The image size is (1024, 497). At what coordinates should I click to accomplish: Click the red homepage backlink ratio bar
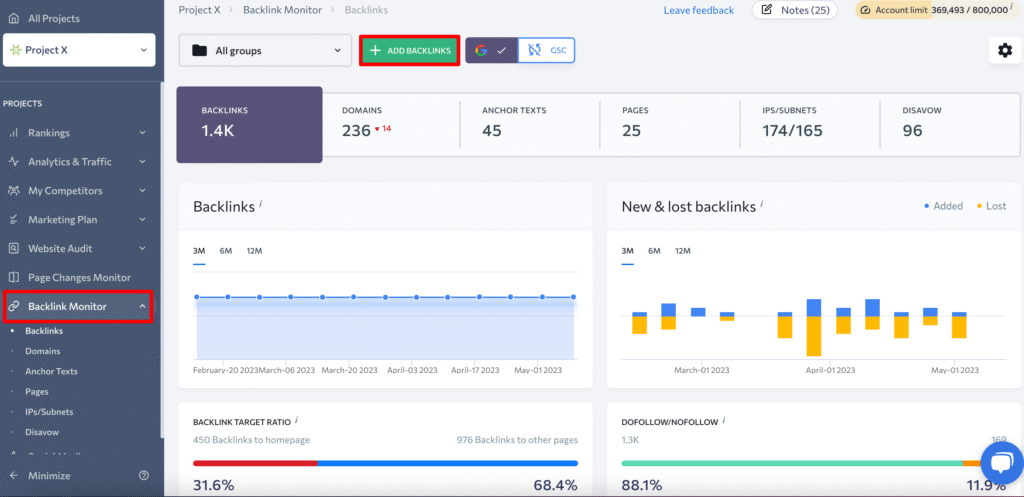[254, 463]
